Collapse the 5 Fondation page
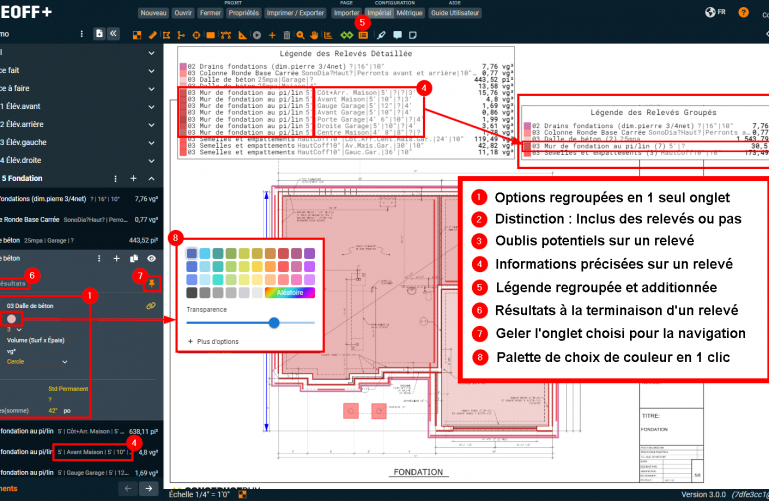This screenshot has height=501, width=769. pyautogui.click(x=152, y=179)
